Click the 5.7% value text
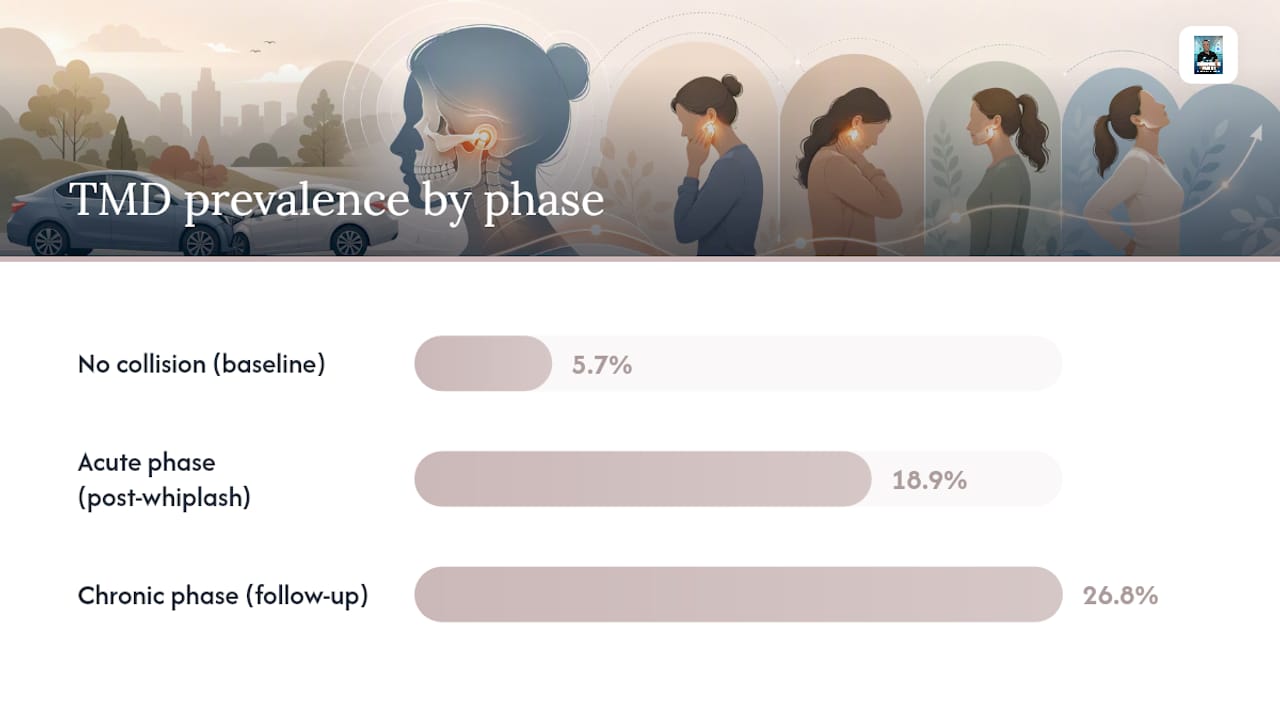Image resolution: width=1280 pixels, height=720 pixels. (602, 365)
